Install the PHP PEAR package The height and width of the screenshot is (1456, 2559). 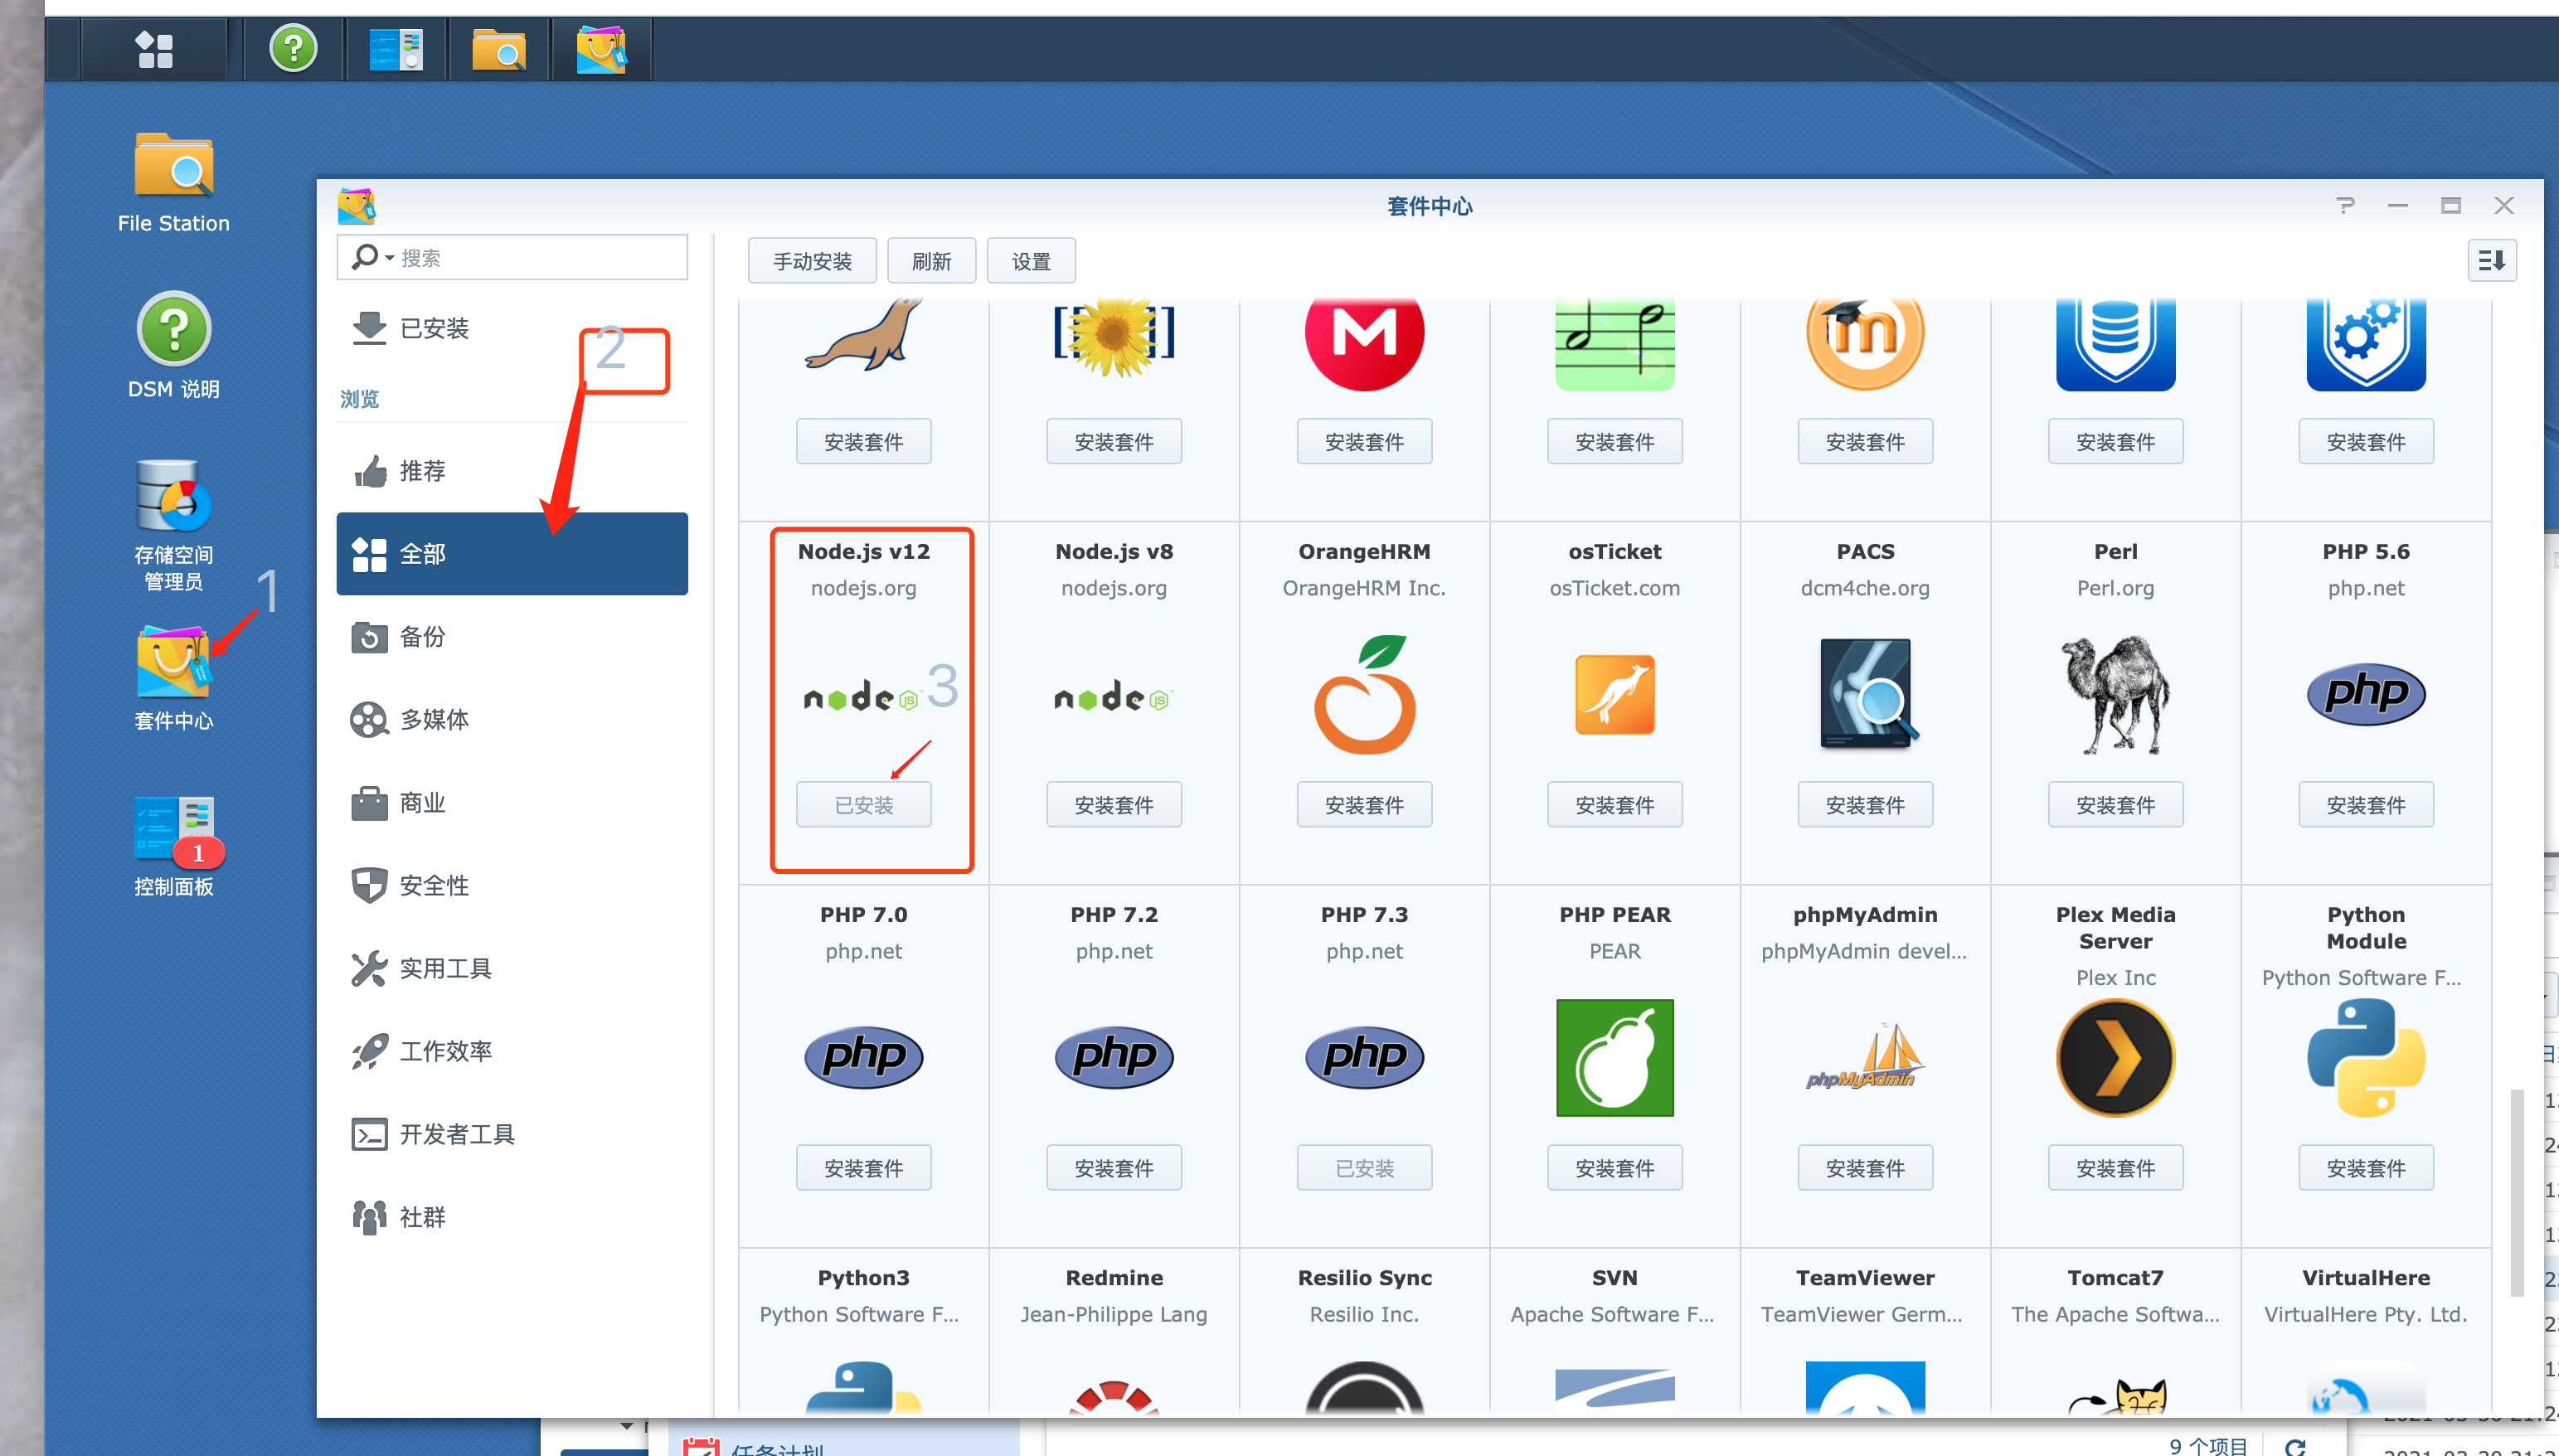tap(1614, 1167)
